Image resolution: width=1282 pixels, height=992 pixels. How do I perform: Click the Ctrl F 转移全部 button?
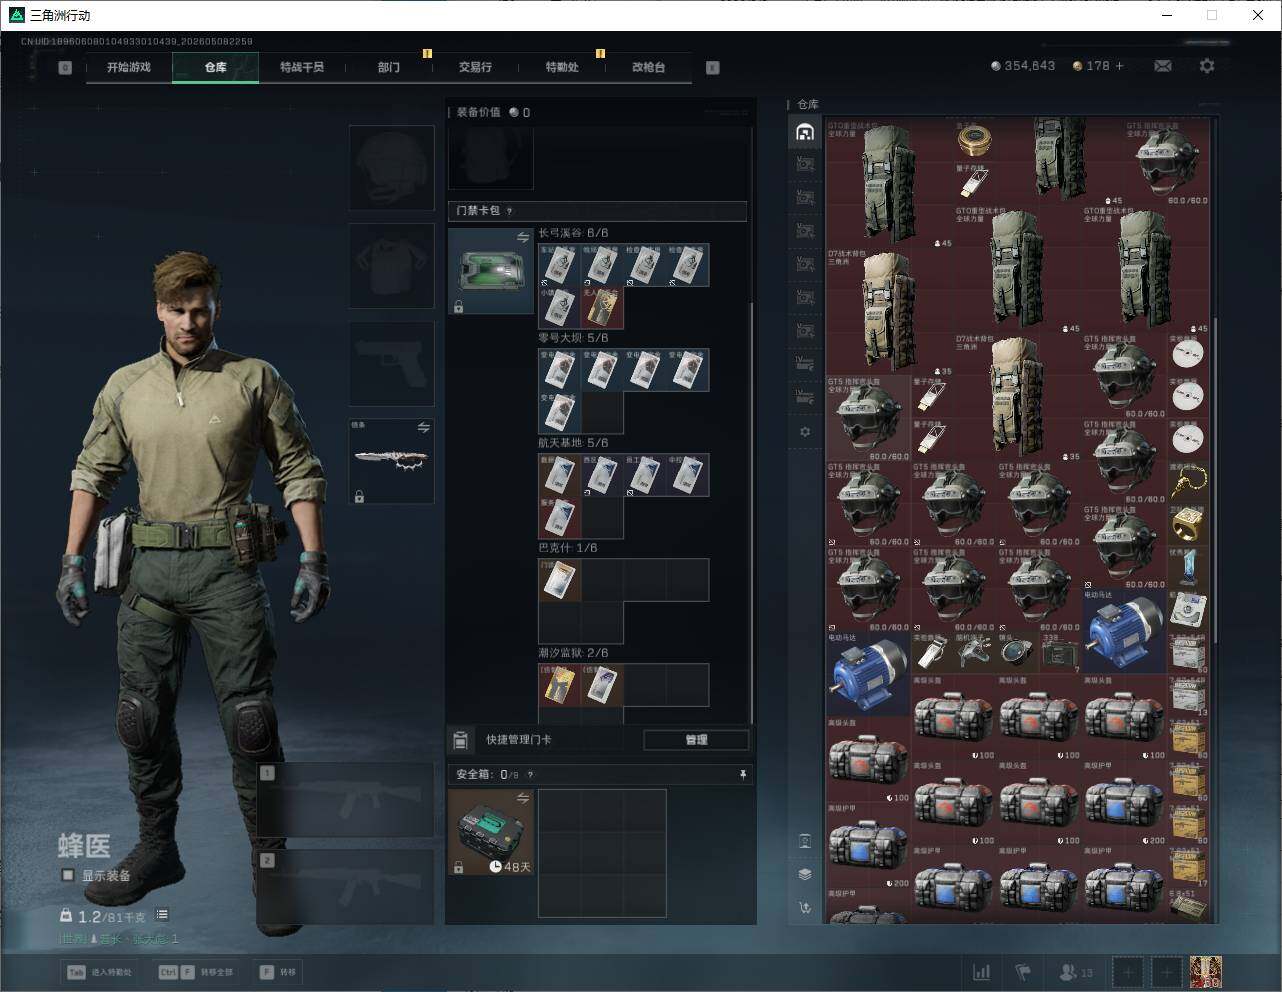[x=196, y=972]
